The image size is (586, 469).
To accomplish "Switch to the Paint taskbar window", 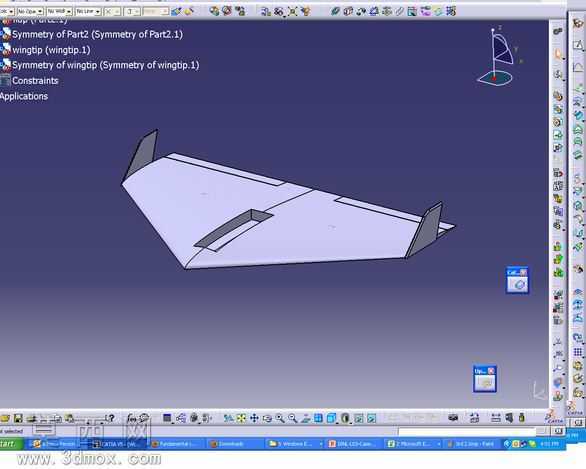I will 472,444.
